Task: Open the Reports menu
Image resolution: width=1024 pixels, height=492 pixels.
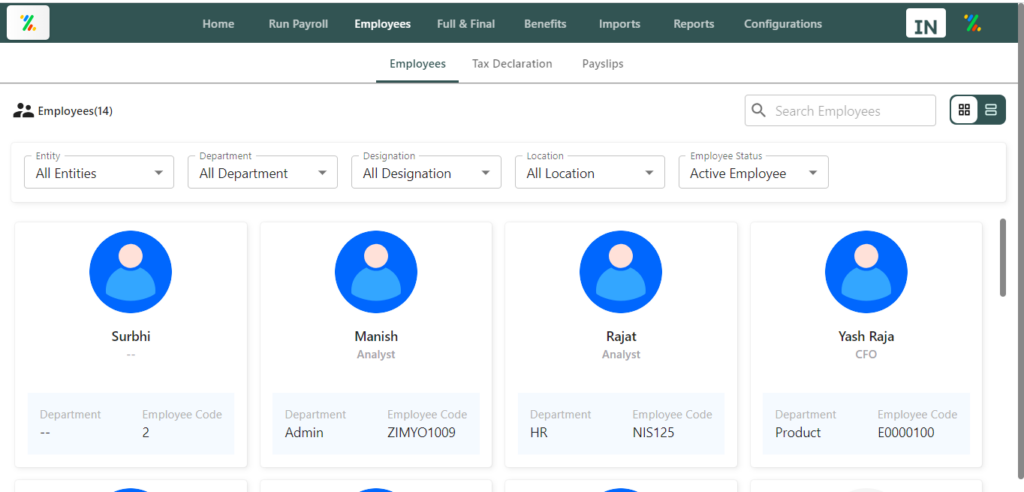Action: 694,24
